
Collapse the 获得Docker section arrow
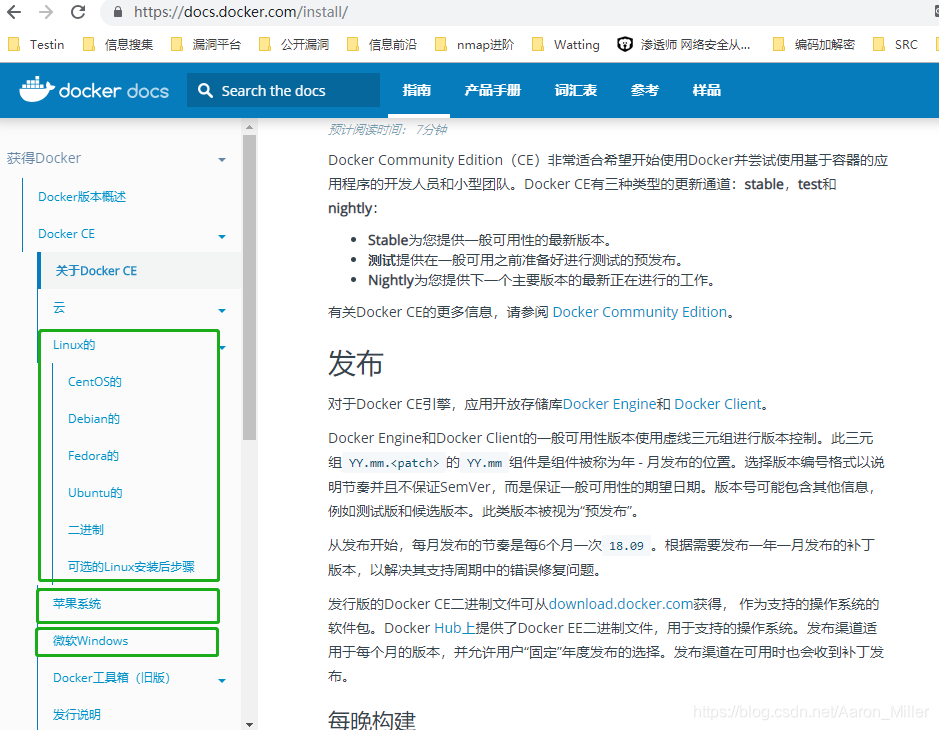pyautogui.click(x=222, y=160)
